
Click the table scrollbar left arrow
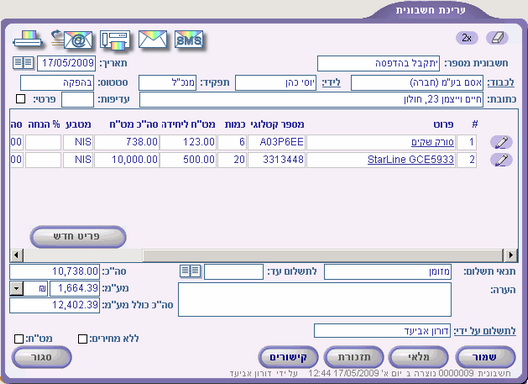16,255
